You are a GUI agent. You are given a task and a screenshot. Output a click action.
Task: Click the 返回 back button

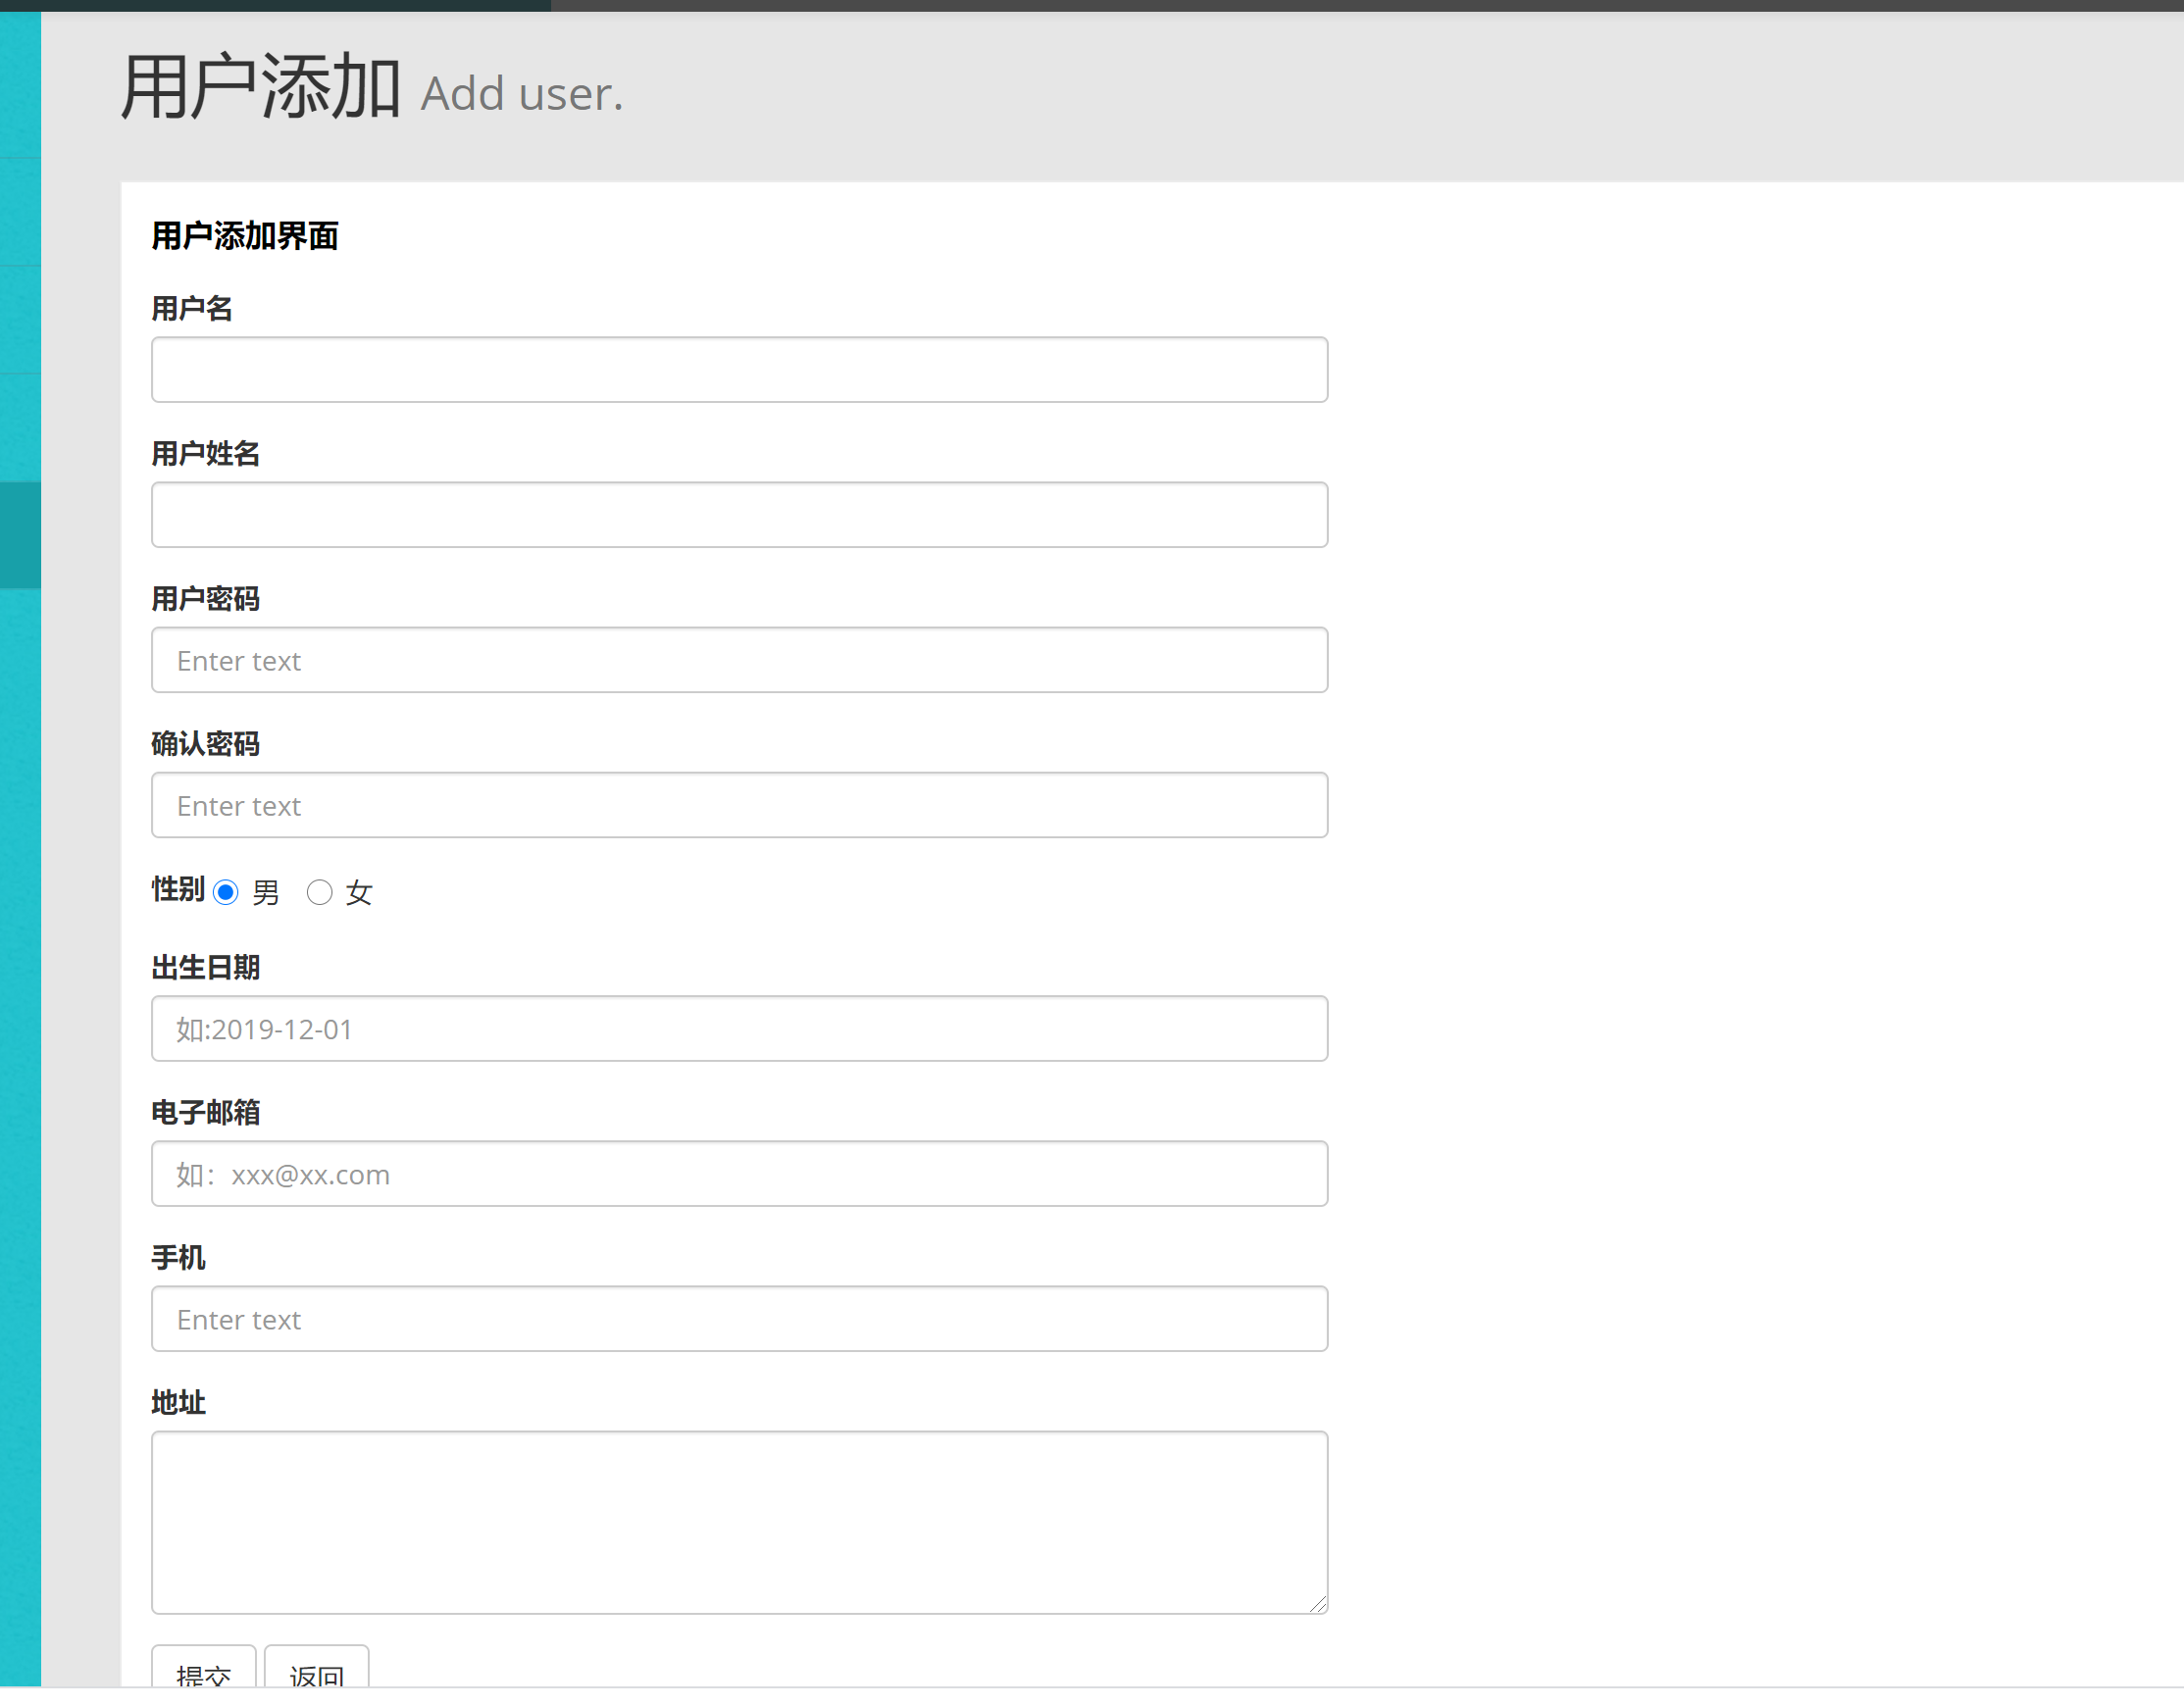[316, 1670]
